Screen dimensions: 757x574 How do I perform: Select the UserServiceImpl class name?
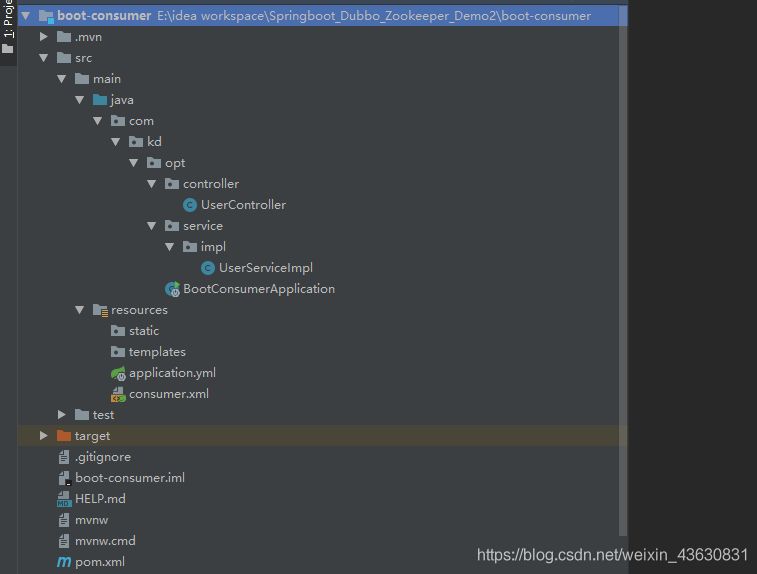(x=266, y=268)
